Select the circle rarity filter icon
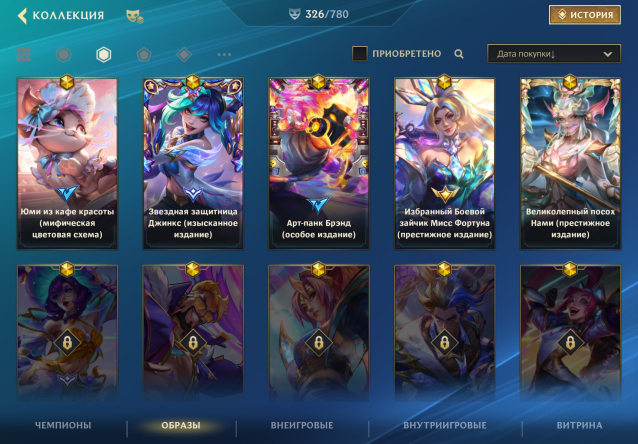This screenshot has height=444, width=638. click(63, 54)
